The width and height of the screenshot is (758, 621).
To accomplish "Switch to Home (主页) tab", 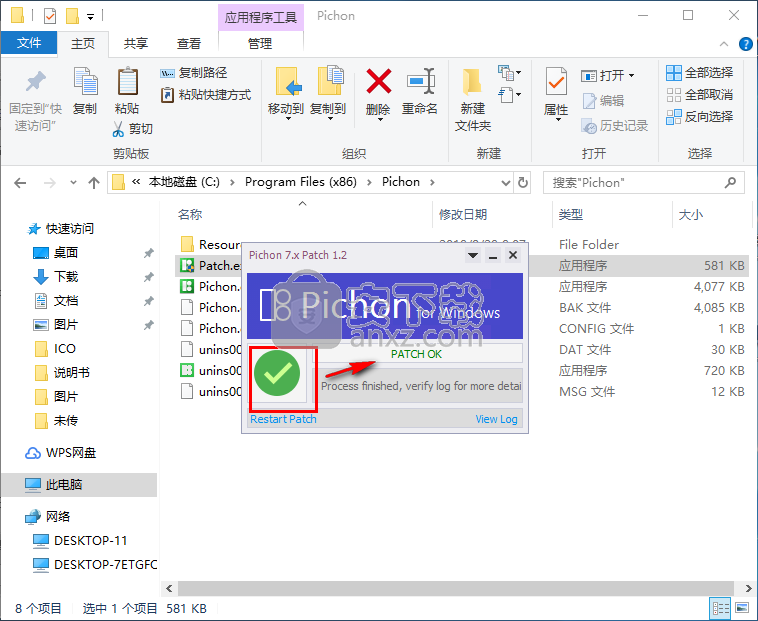I will tap(83, 44).
